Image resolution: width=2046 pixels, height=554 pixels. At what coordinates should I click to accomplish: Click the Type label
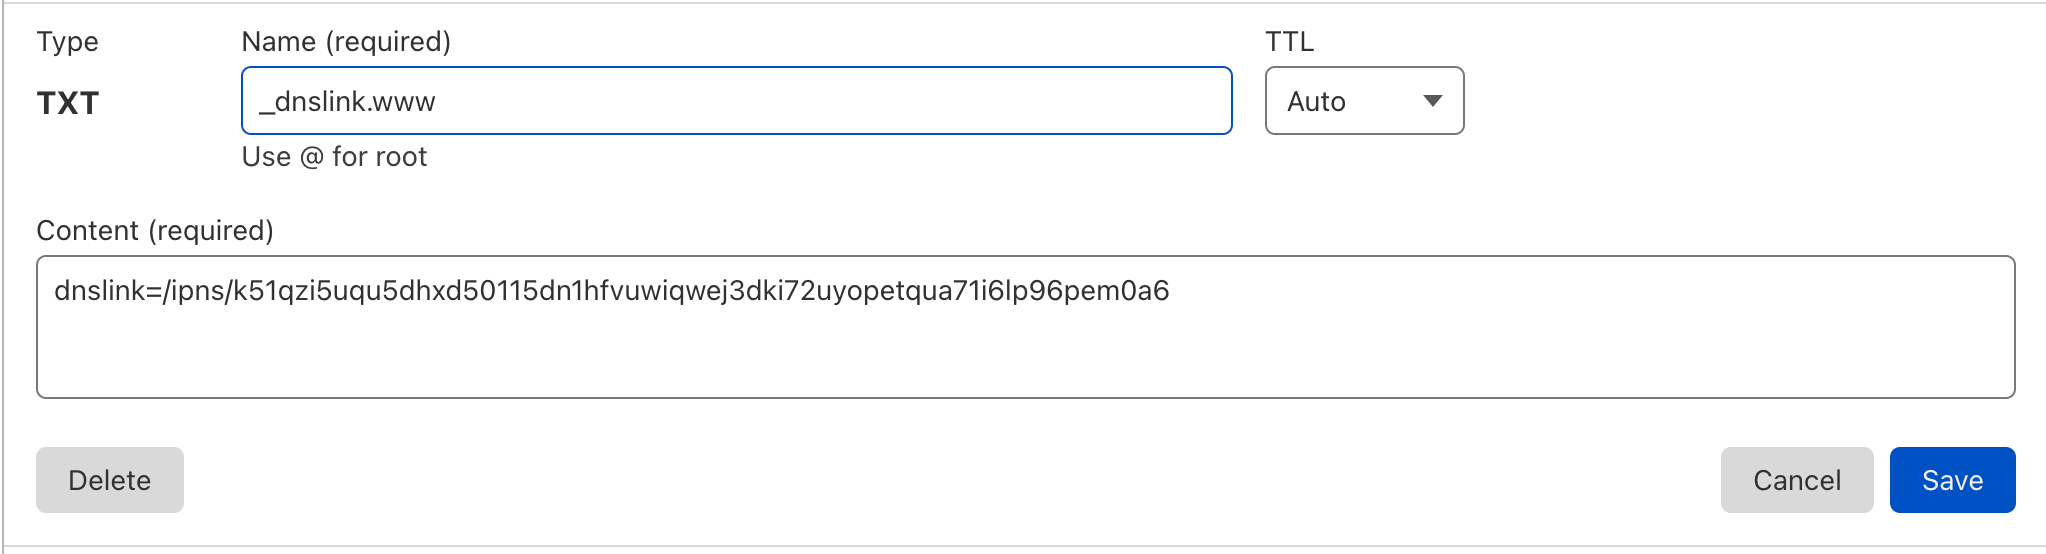point(67,42)
